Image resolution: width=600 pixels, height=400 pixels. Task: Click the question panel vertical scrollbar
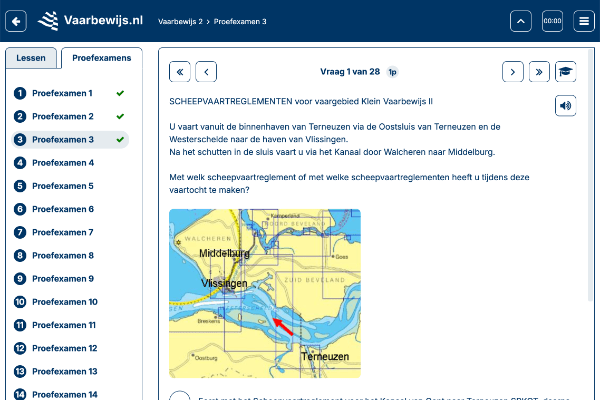[x=591, y=176]
